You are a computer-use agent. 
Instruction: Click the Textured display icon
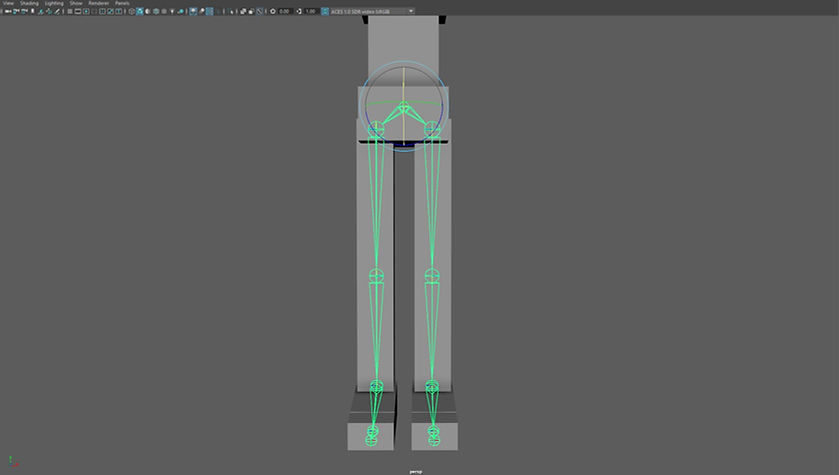click(164, 11)
